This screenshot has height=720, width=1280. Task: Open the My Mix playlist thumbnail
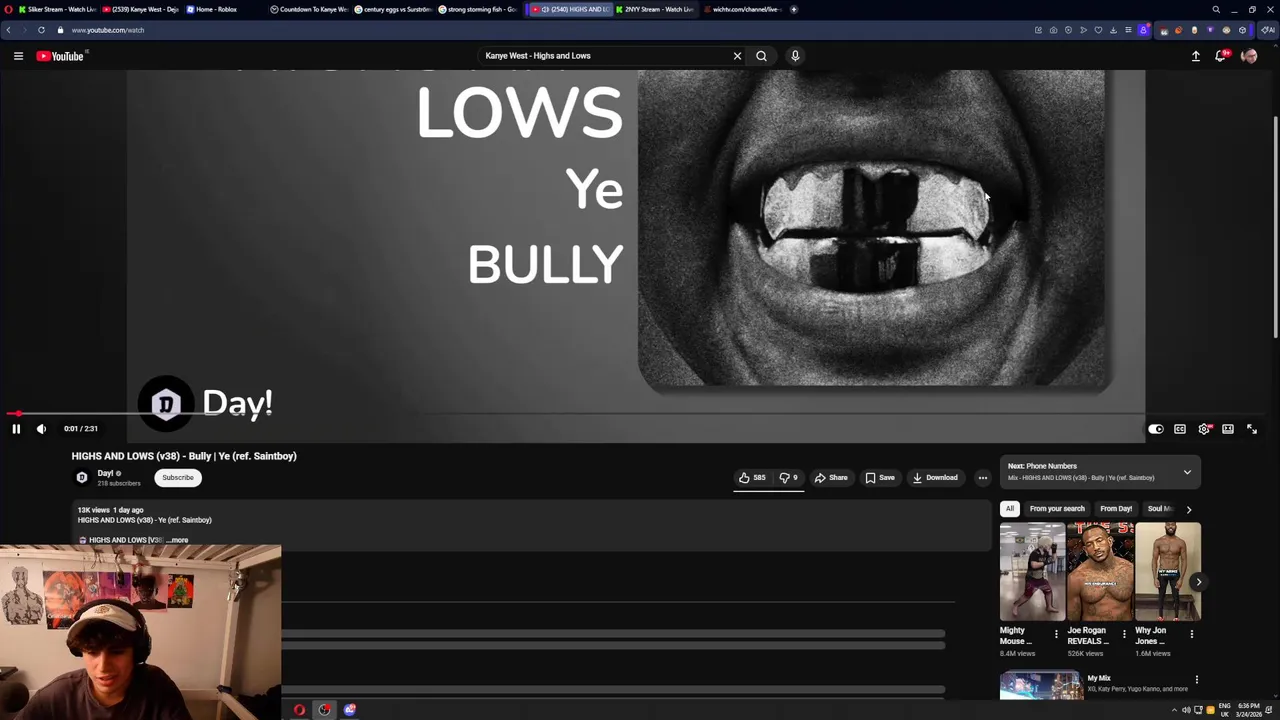tap(1040, 686)
